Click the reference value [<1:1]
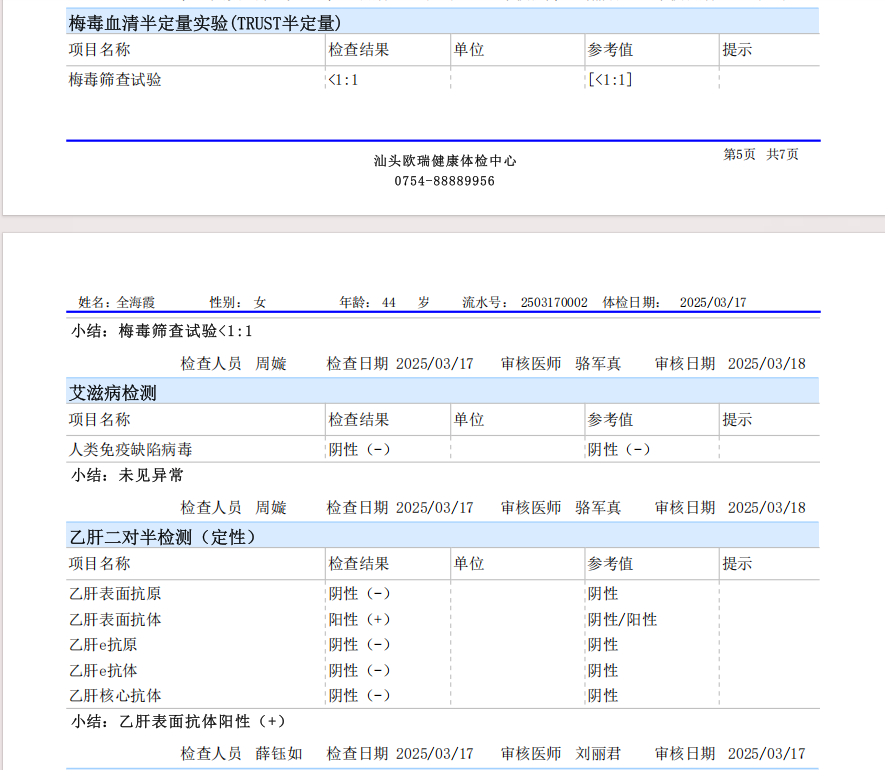This screenshot has height=770, width=885. pos(610,80)
